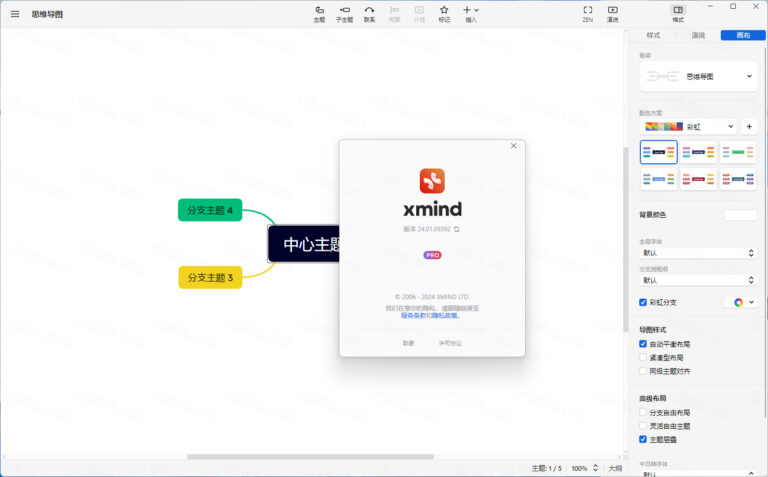The height and width of the screenshot is (477, 768).
Task: Open the CJK font dropdown at panel bottom
Action: click(x=698, y=473)
